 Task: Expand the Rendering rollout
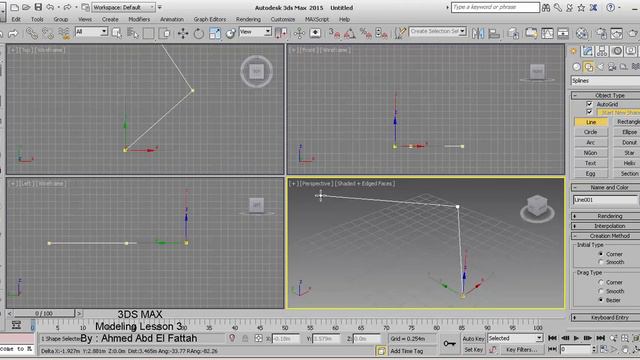pyautogui.click(x=606, y=216)
